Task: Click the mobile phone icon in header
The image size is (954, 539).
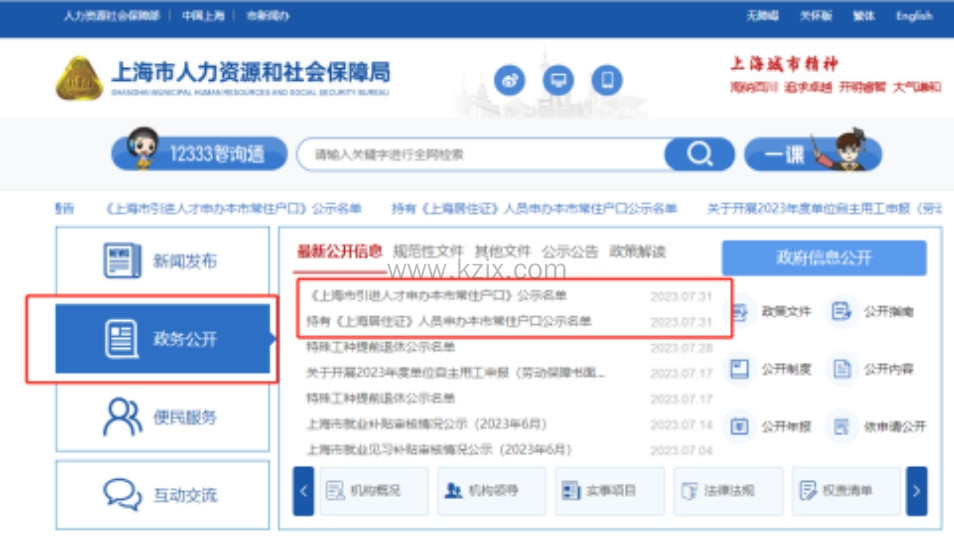Action: click(x=606, y=80)
